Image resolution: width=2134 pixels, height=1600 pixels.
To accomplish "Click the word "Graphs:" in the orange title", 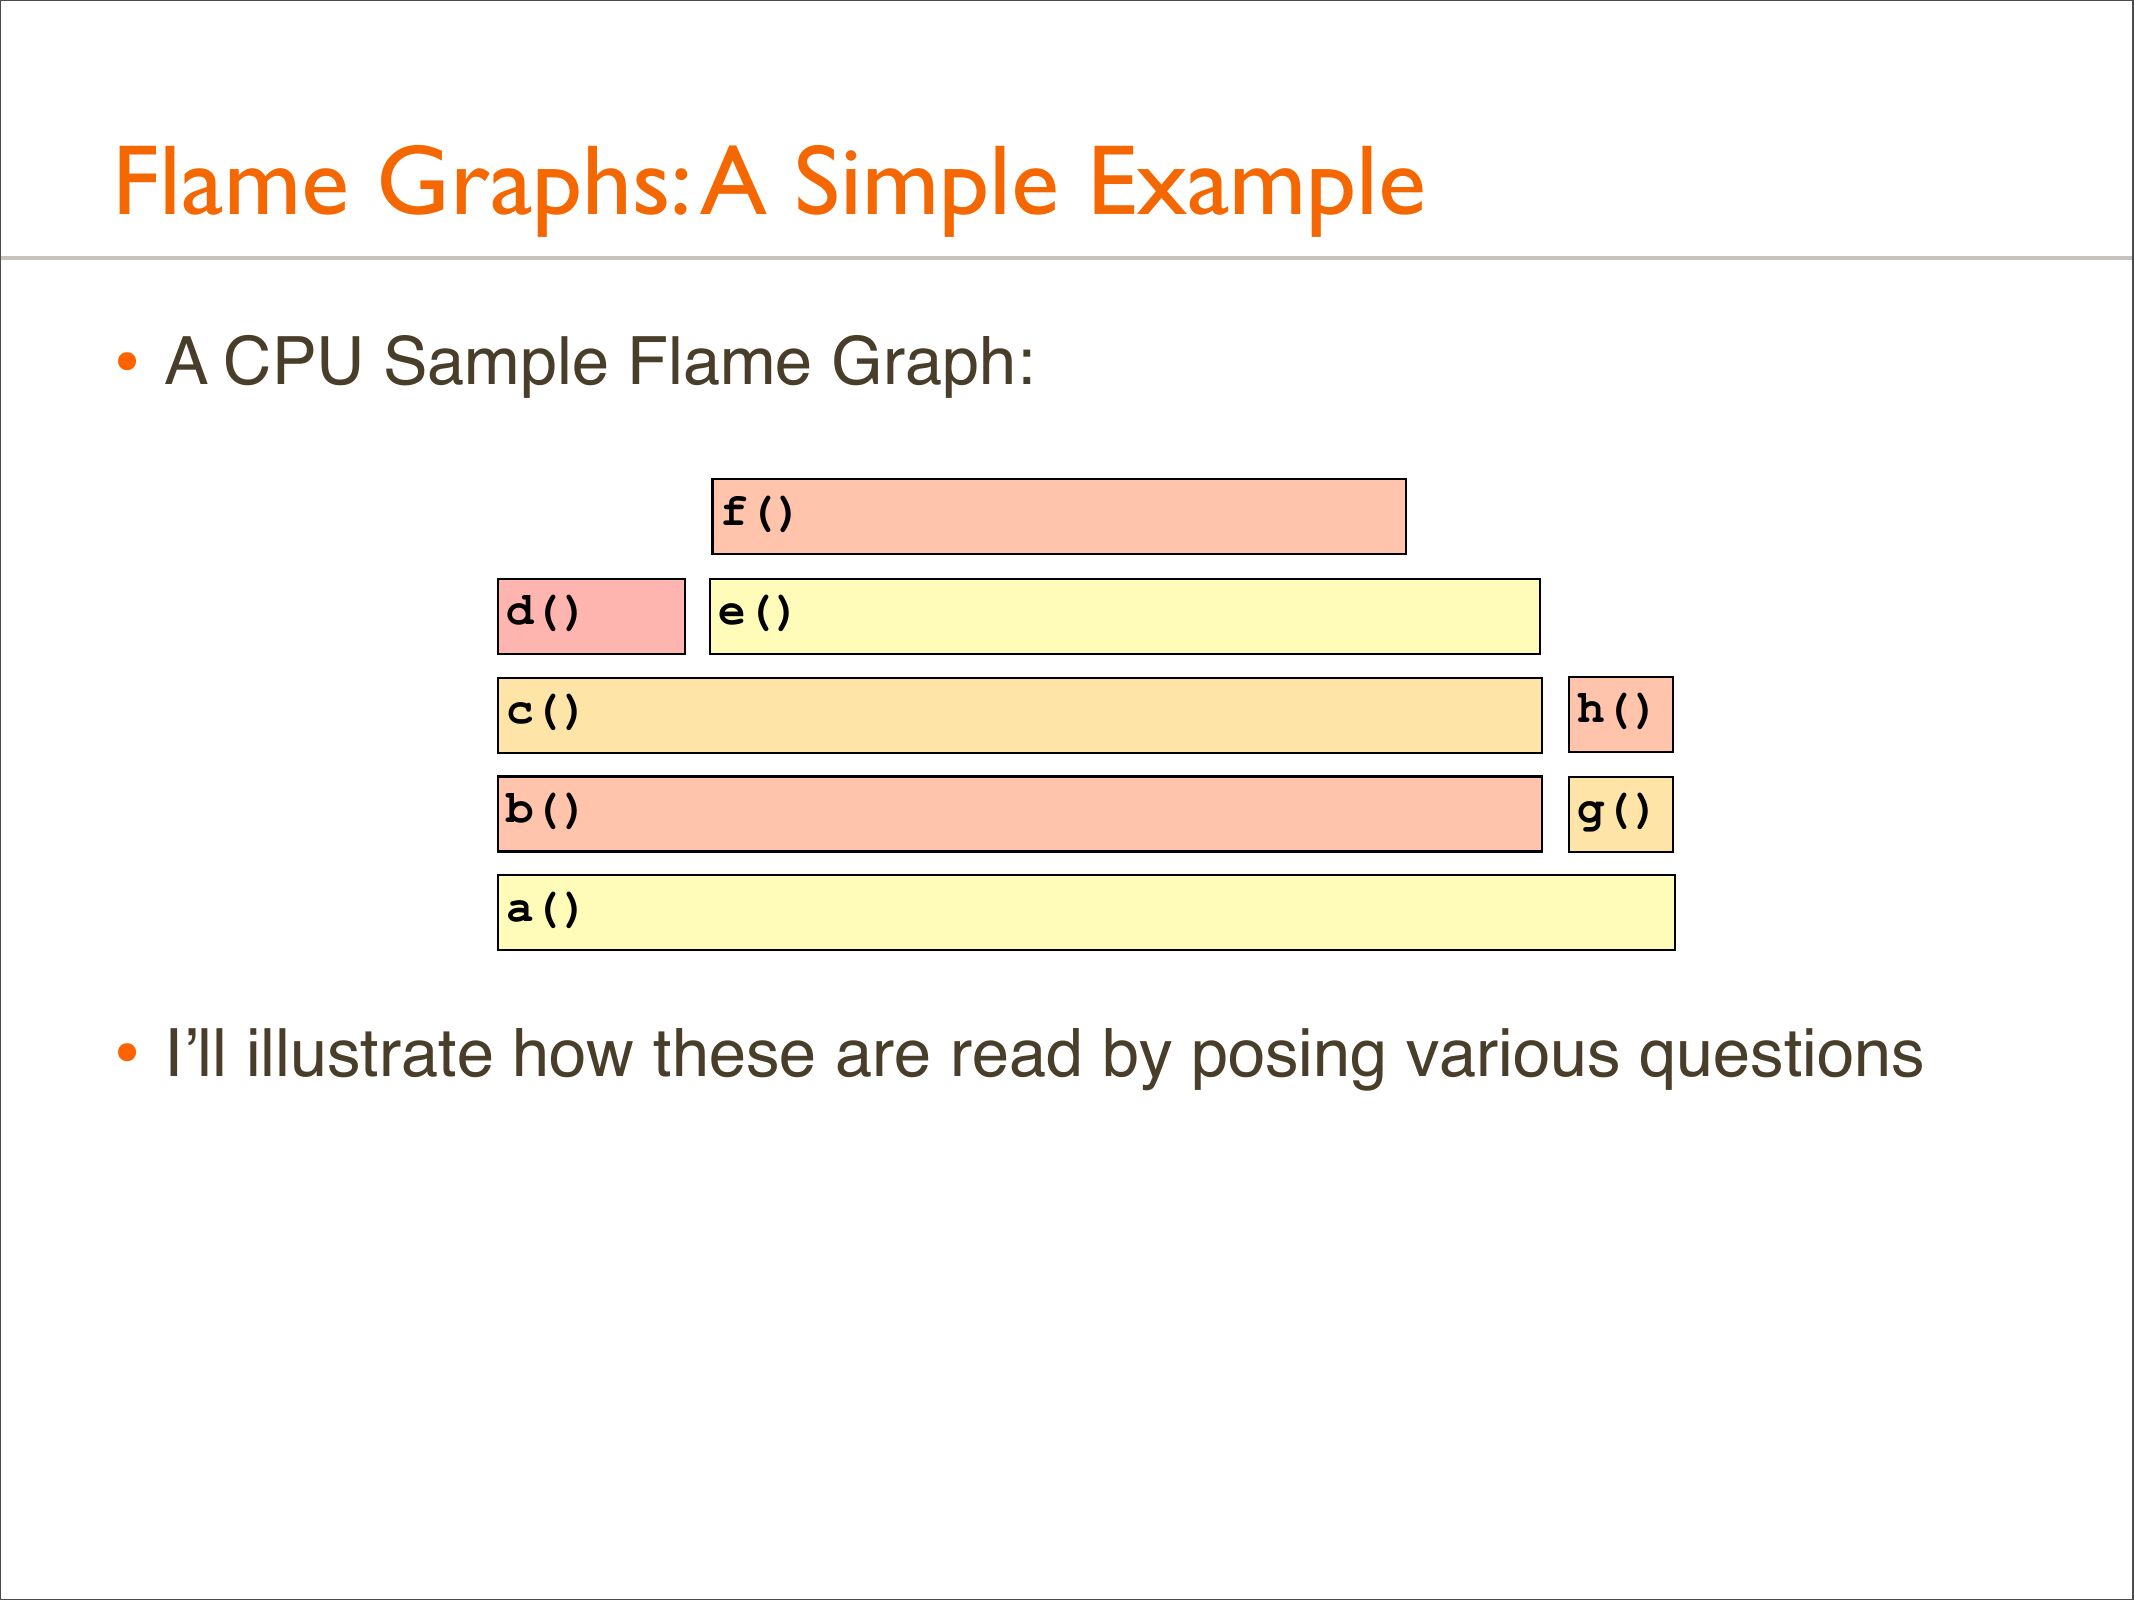I will (534, 185).
